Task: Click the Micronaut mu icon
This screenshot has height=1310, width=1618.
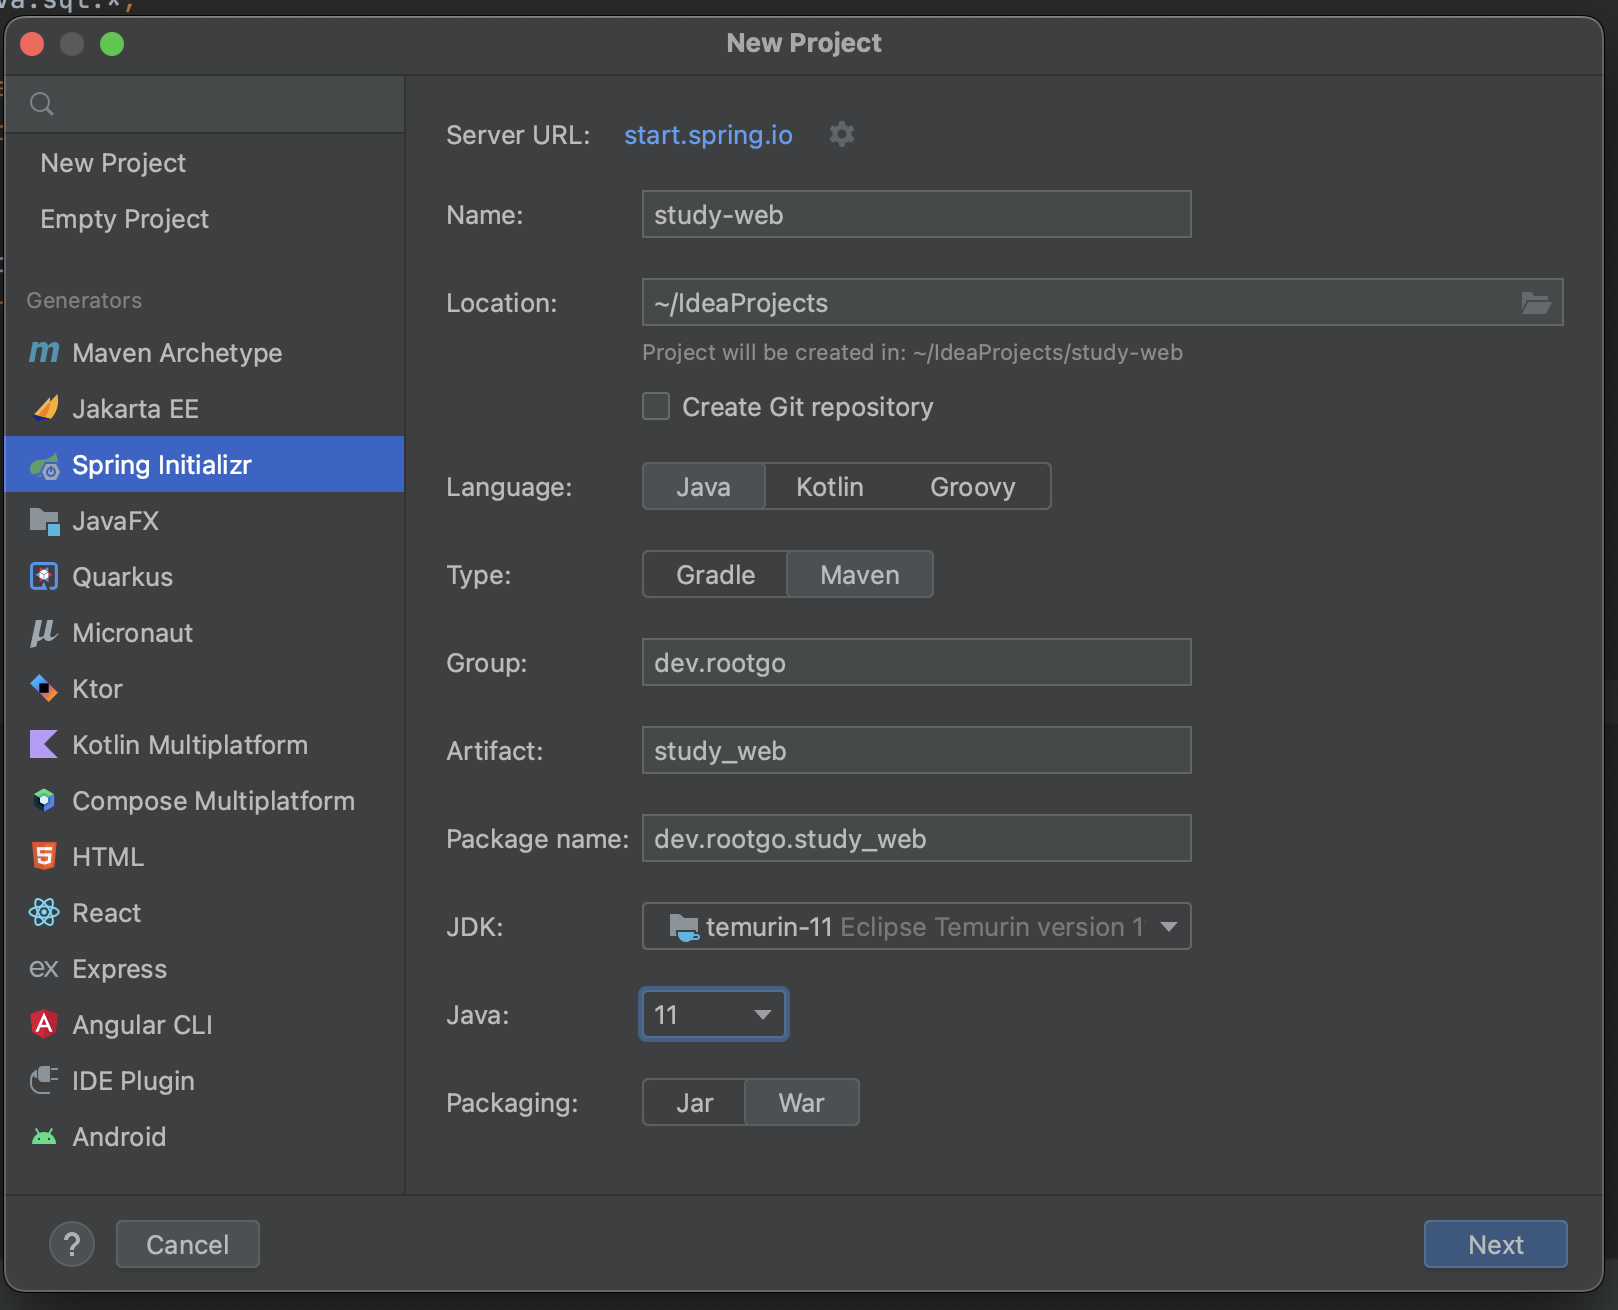Action: click(x=44, y=633)
